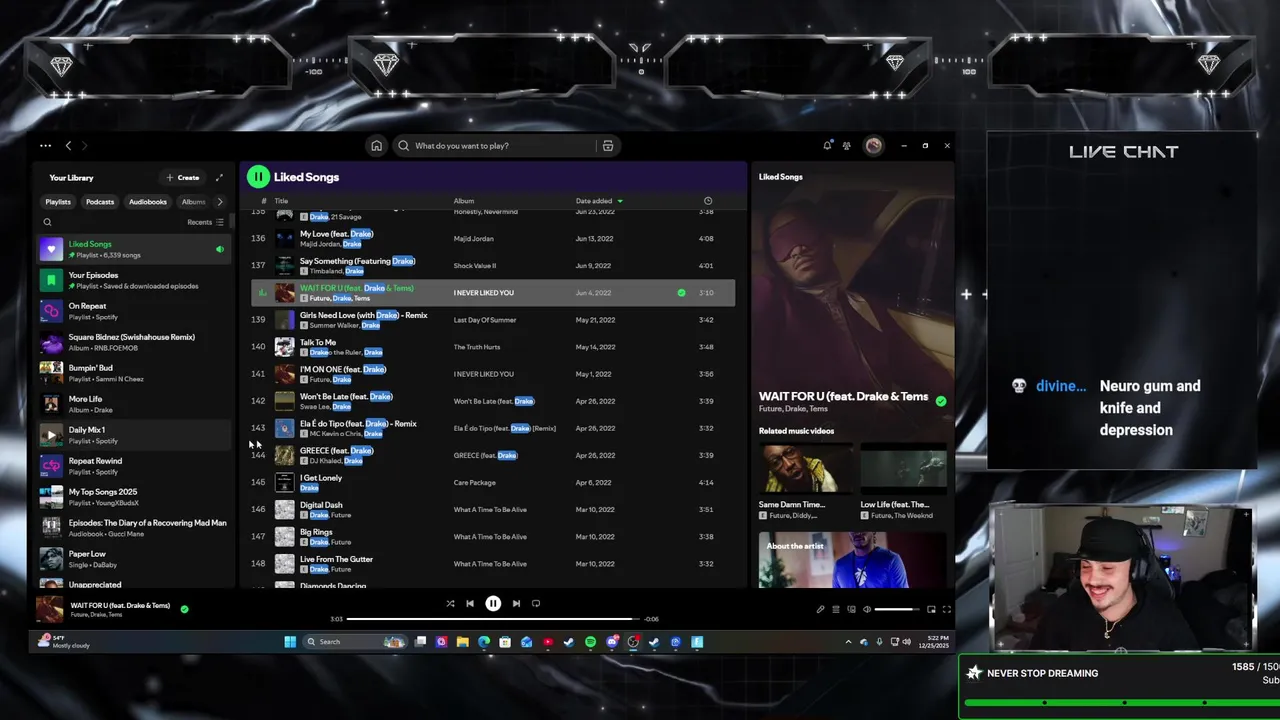Viewport: 1280px width, 720px height.
Task: Pause Liked Songs with green header button
Action: (258, 177)
